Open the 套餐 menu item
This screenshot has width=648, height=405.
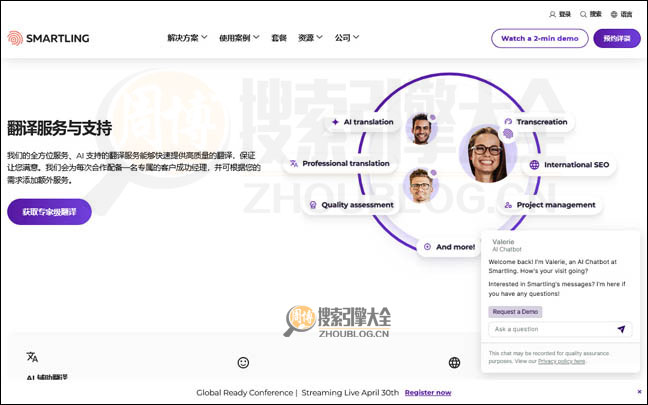click(279, 38)
